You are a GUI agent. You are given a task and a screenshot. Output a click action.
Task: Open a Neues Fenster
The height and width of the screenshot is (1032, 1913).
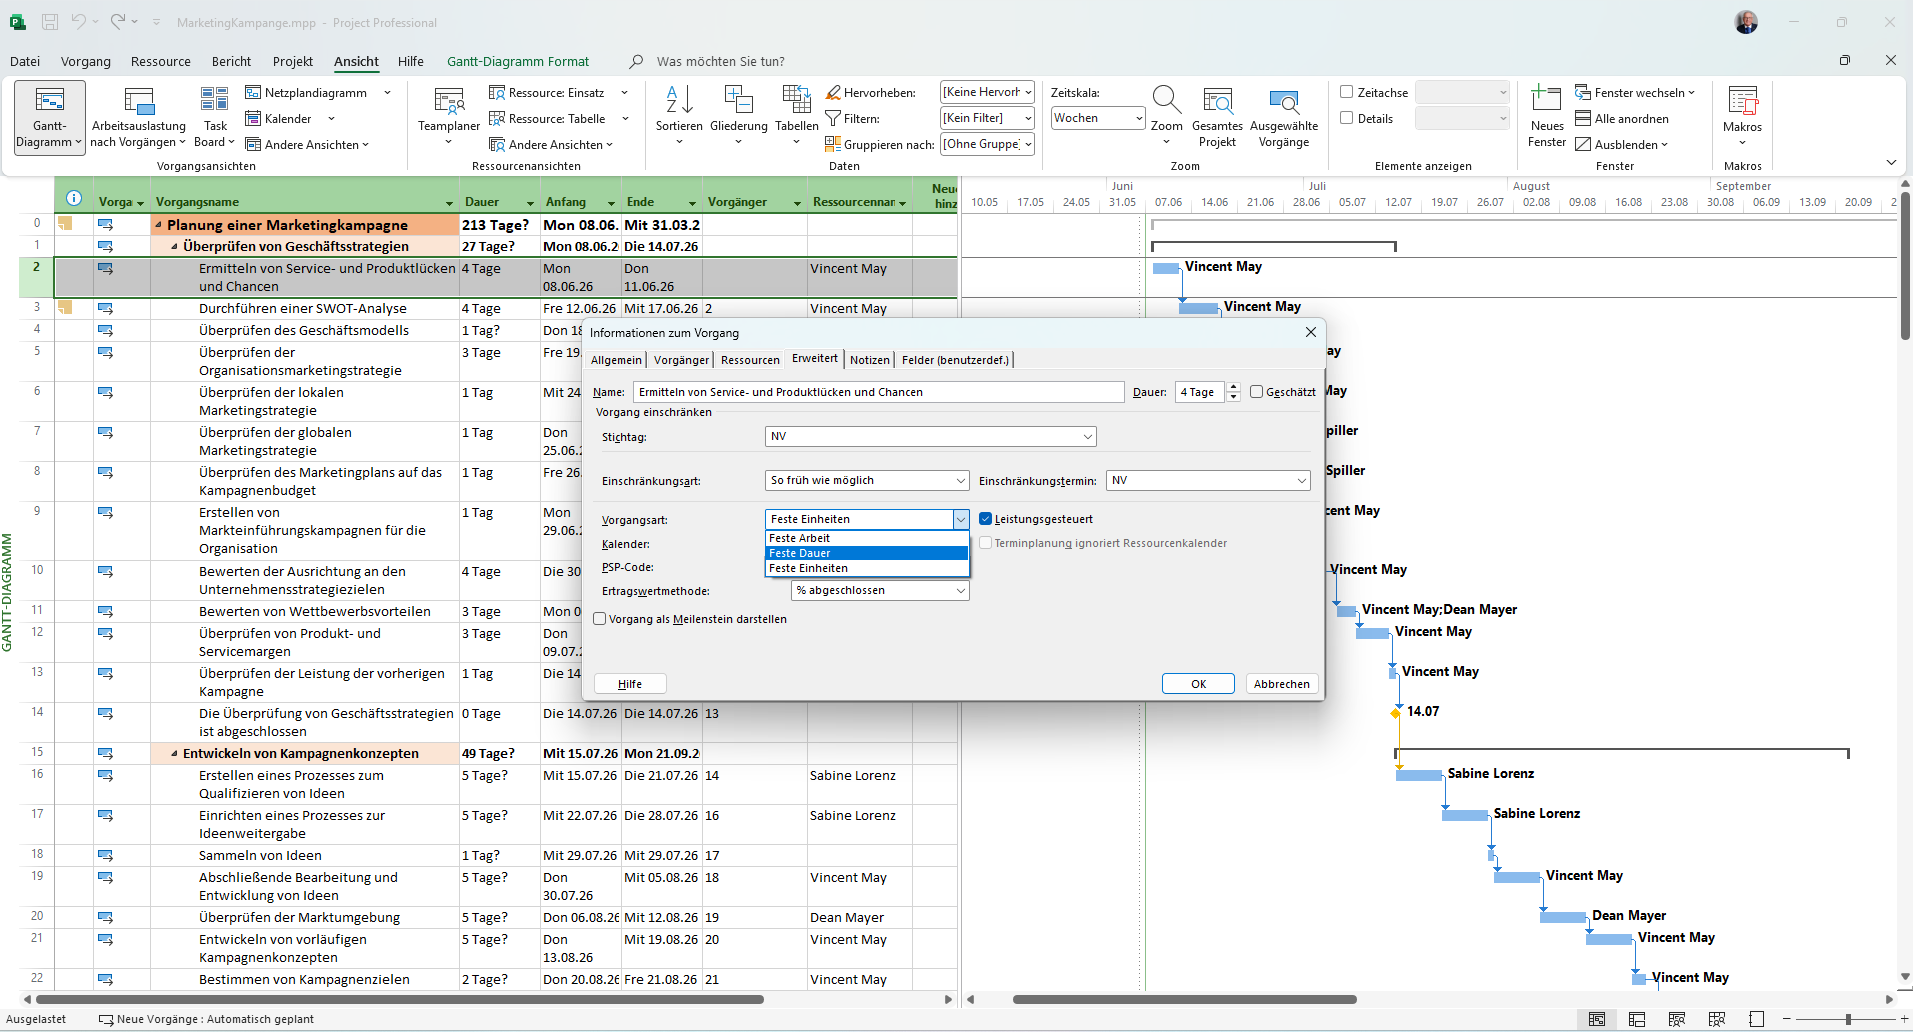1547,116
